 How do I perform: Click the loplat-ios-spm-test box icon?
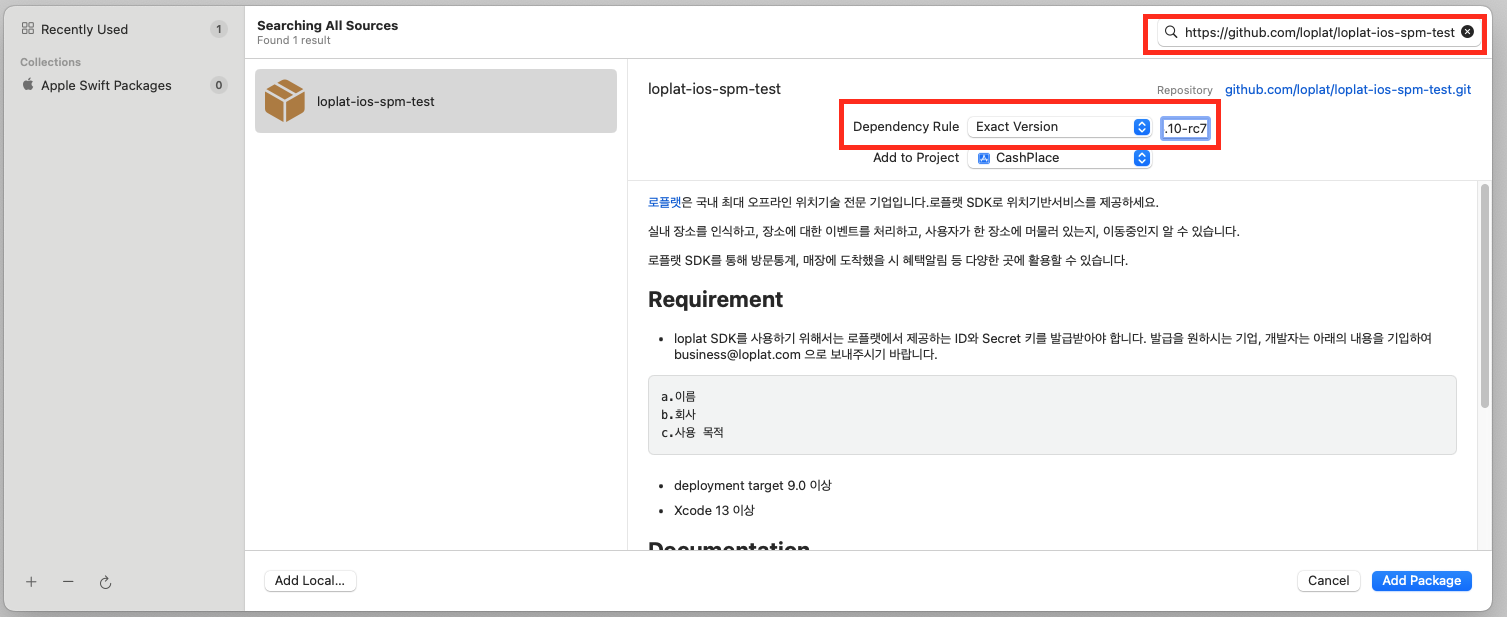[x=285, y=101]
